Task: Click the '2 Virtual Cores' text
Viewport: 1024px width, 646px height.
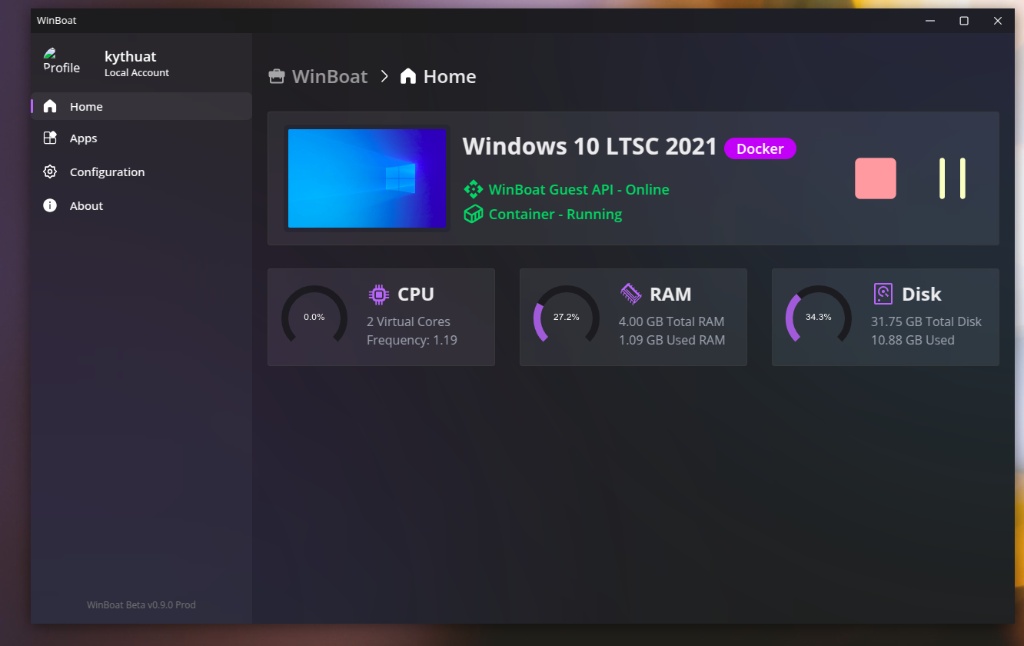Action: coord(408,321)
